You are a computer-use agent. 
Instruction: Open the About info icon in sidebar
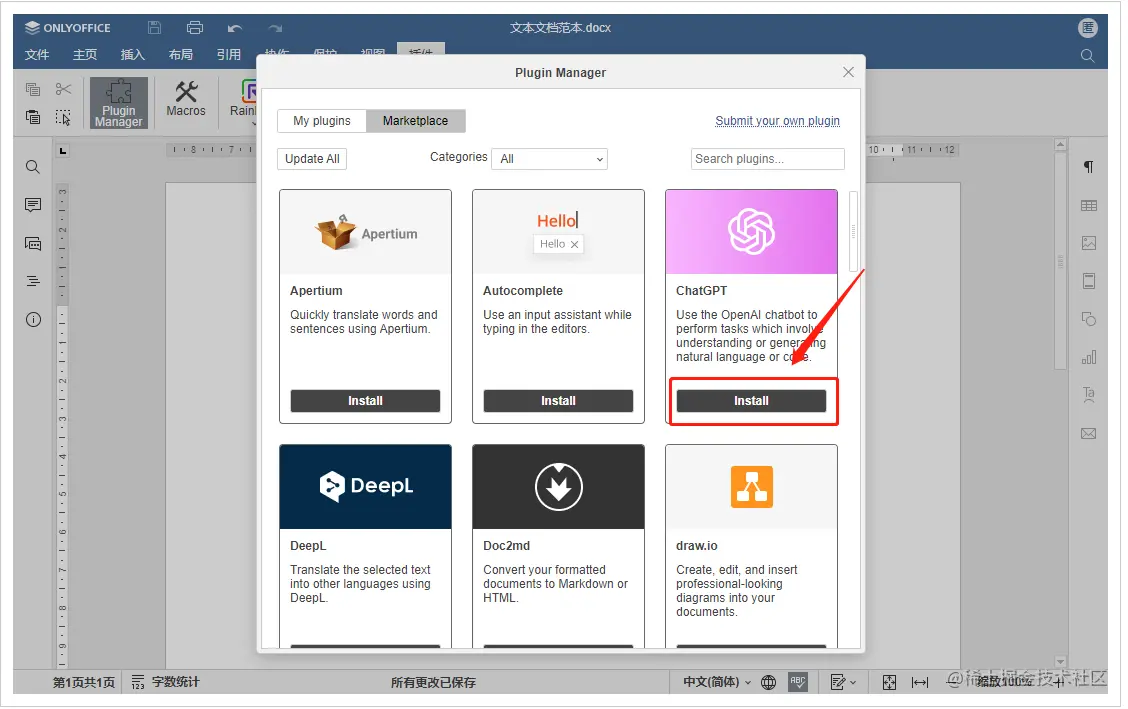(x=33, y=319)
